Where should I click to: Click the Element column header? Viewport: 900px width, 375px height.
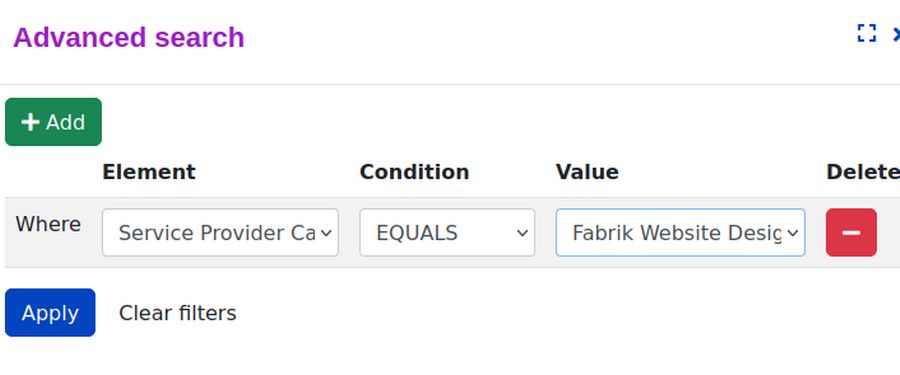(x=149, y=172)
